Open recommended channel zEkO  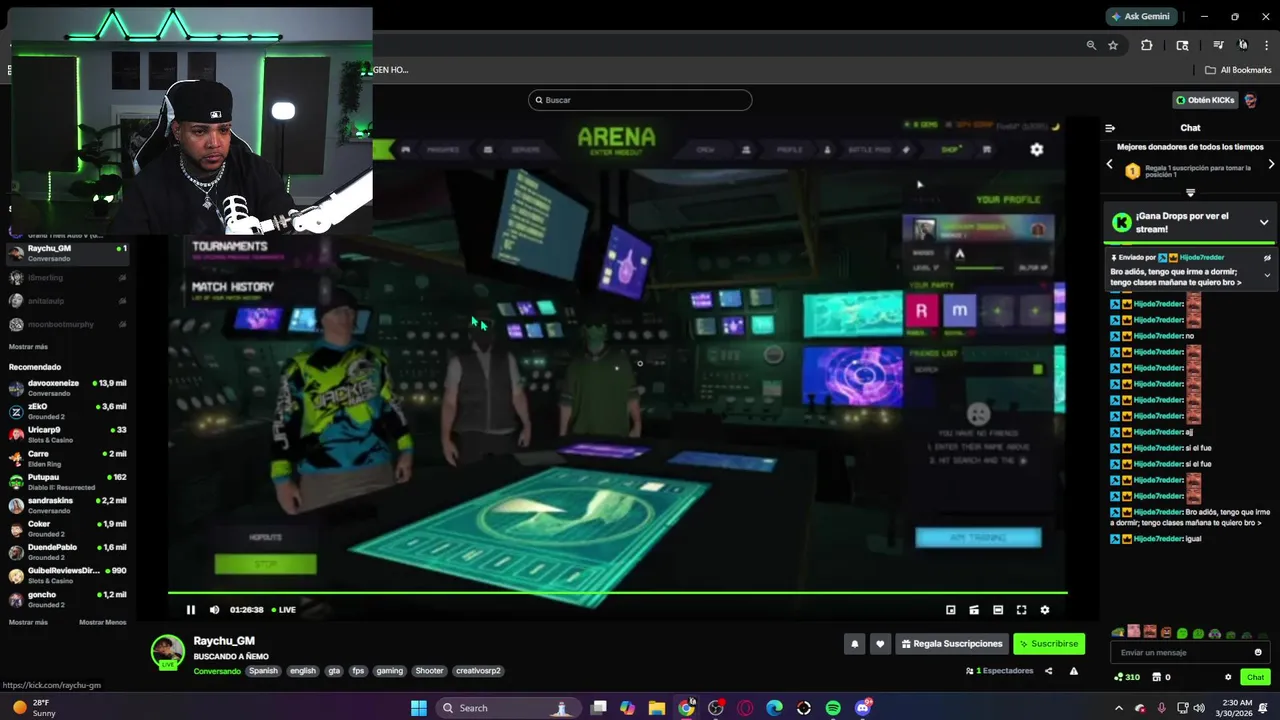click(x=68, y=411)
